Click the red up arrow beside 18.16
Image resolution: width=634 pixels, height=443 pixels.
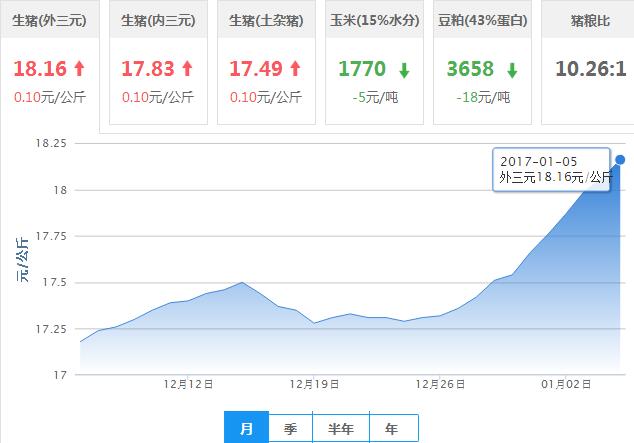click(x=79, y=68)
